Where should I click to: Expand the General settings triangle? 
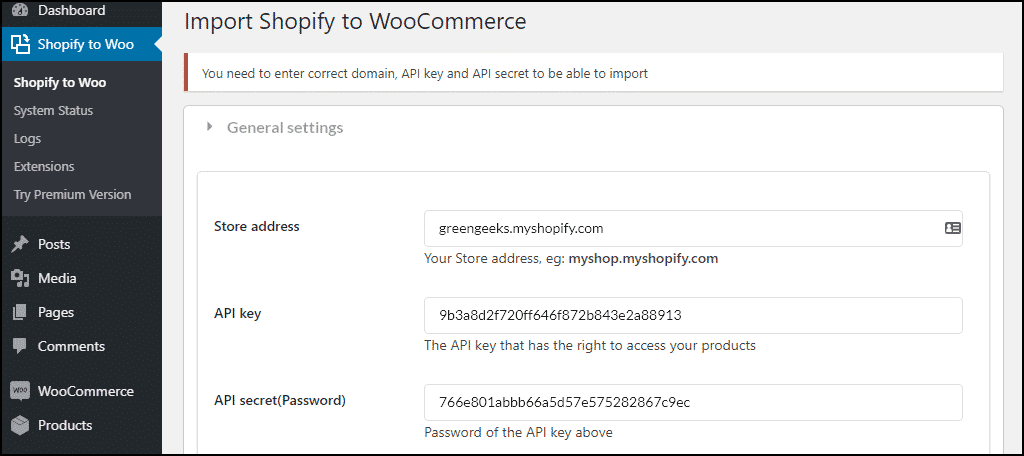click(210, 127)
